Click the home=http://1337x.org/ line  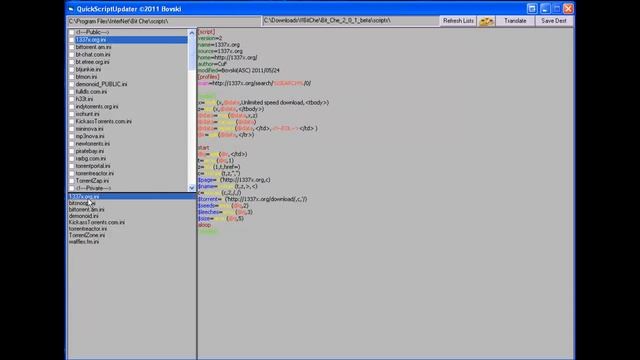coord(227,58)
